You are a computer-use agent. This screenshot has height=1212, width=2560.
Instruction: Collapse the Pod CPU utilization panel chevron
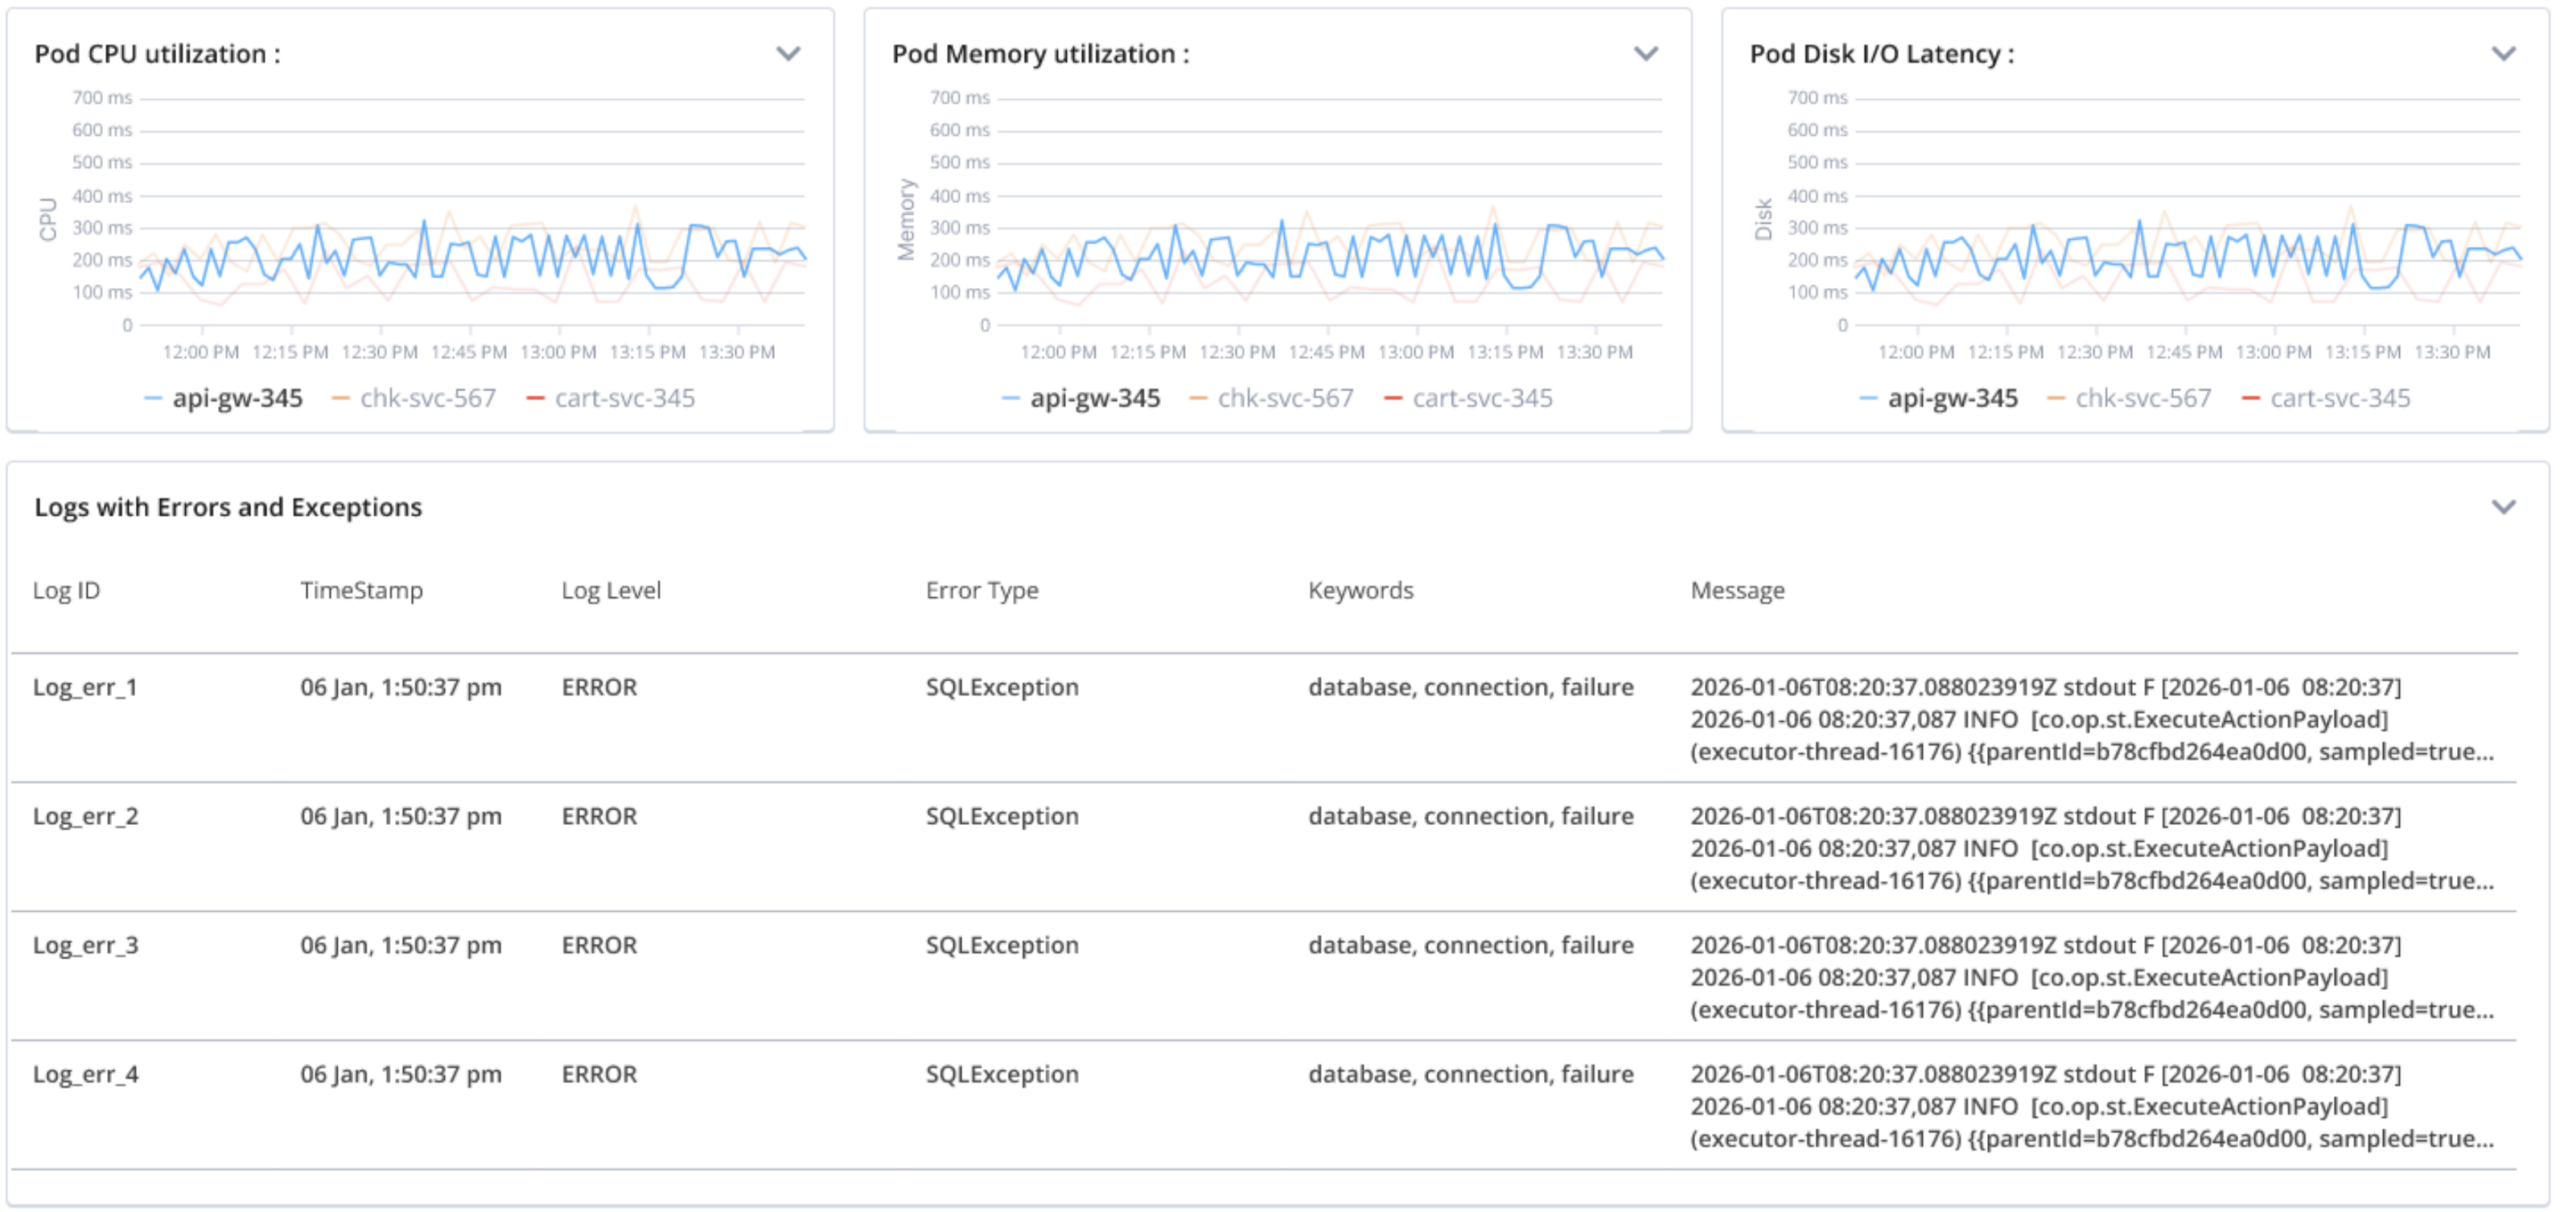[x=788, y=54]
